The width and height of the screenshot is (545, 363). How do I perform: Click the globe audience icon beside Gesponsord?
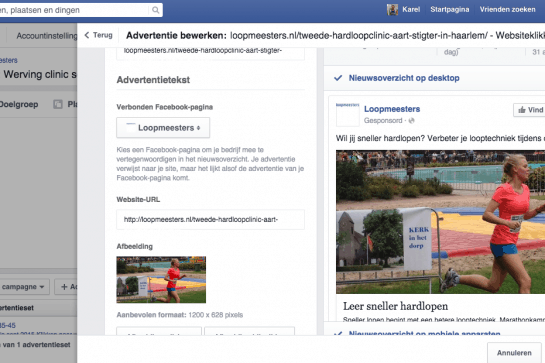pyautogui.click(x=412, y=121)
